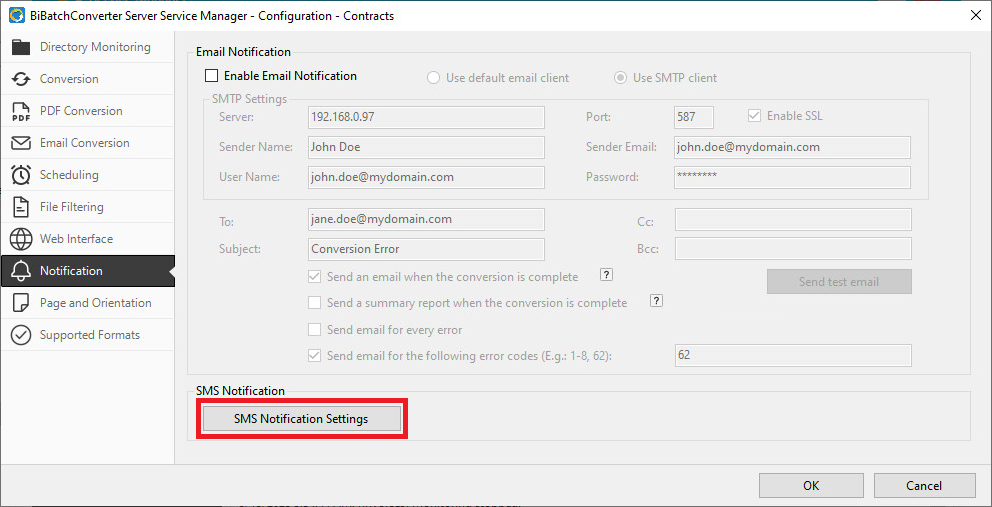The image size is (992, 507).
Task: Check Send email for every error
Action: [315, 329]
